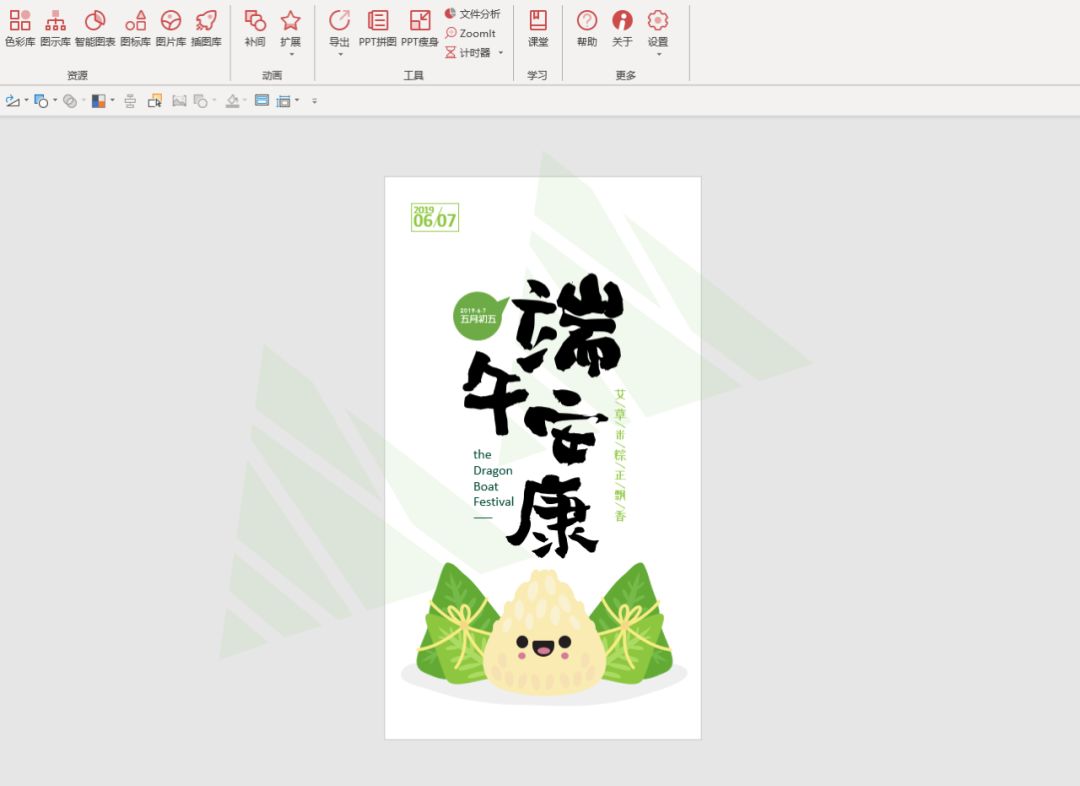Open the 关于 about dialog
Screen dimensions: 1080x786
[622, 28]
